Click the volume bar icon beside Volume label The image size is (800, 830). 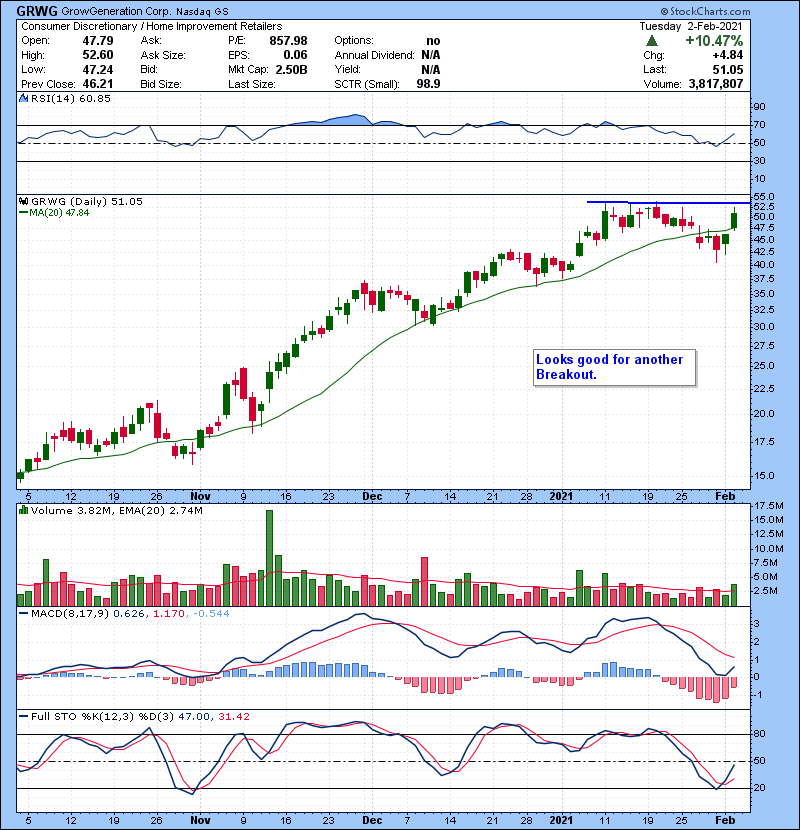(23, 510)
